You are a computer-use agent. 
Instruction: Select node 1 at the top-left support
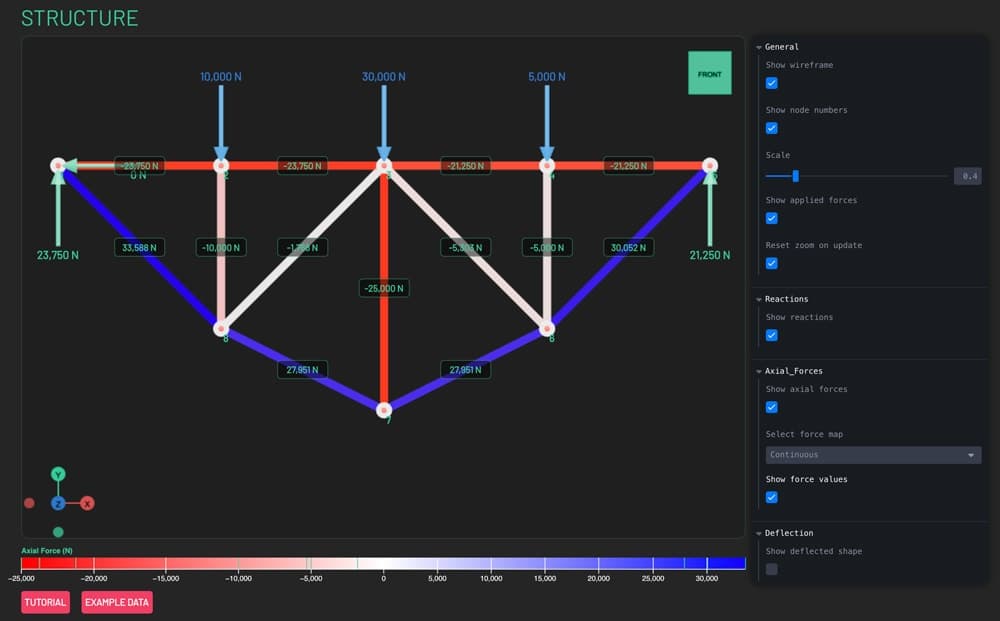click(x=60, y=165)
